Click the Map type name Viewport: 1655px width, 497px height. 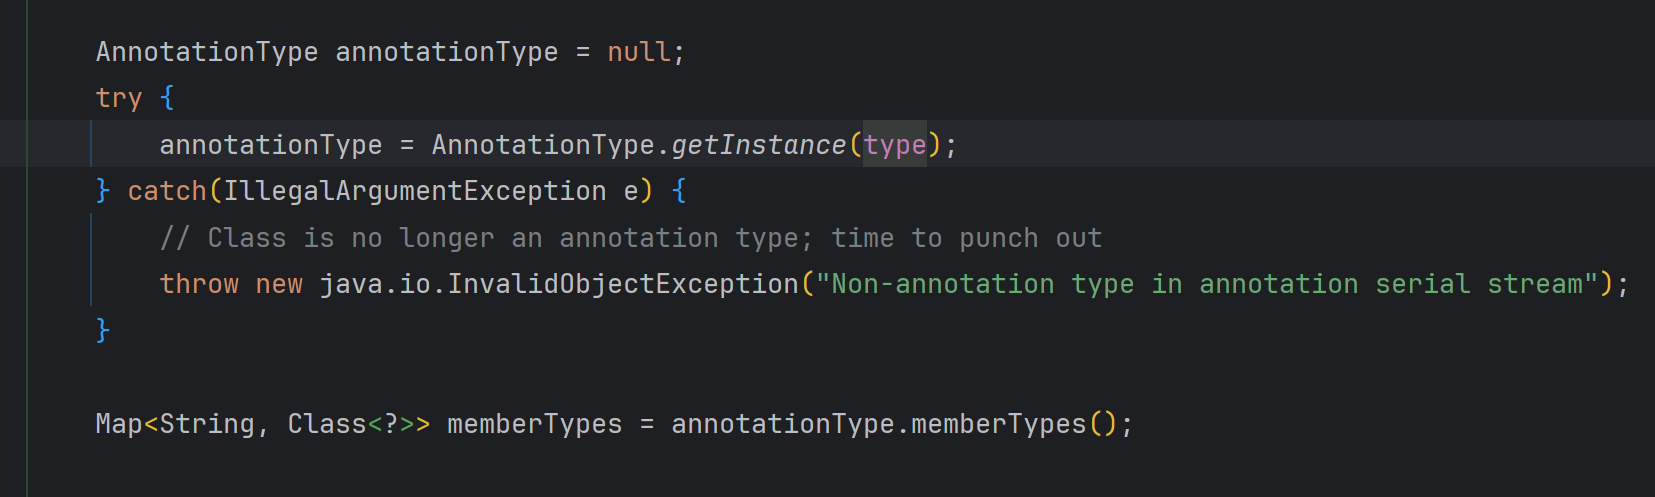pos(119,424)
